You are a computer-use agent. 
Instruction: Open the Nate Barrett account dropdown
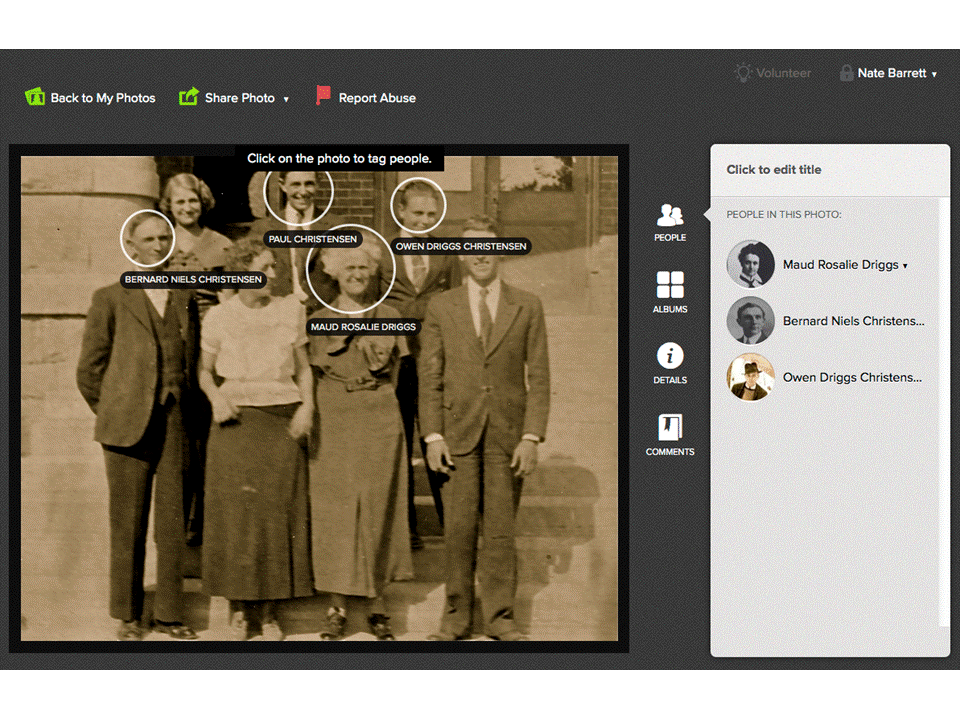tap(934, 73)
